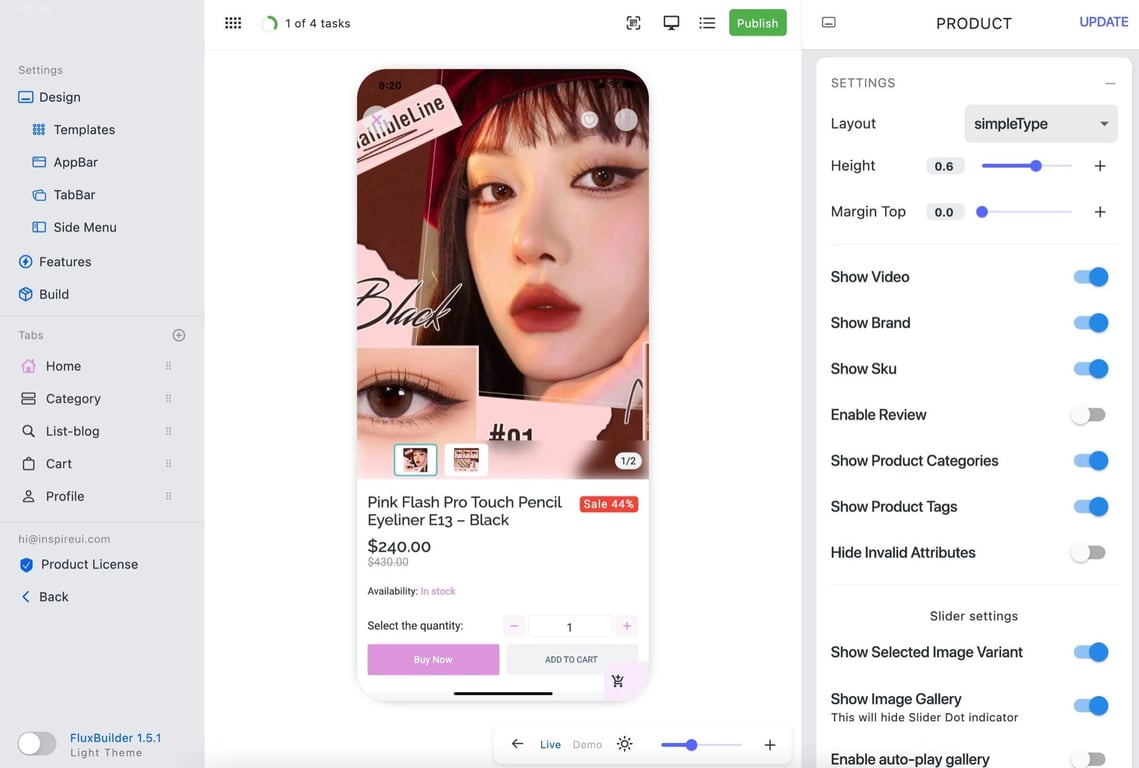The height and width of the screenshot is (768, 1139).
Task: Enable the Enable Review switch
Action: [x=1088, y=415]
